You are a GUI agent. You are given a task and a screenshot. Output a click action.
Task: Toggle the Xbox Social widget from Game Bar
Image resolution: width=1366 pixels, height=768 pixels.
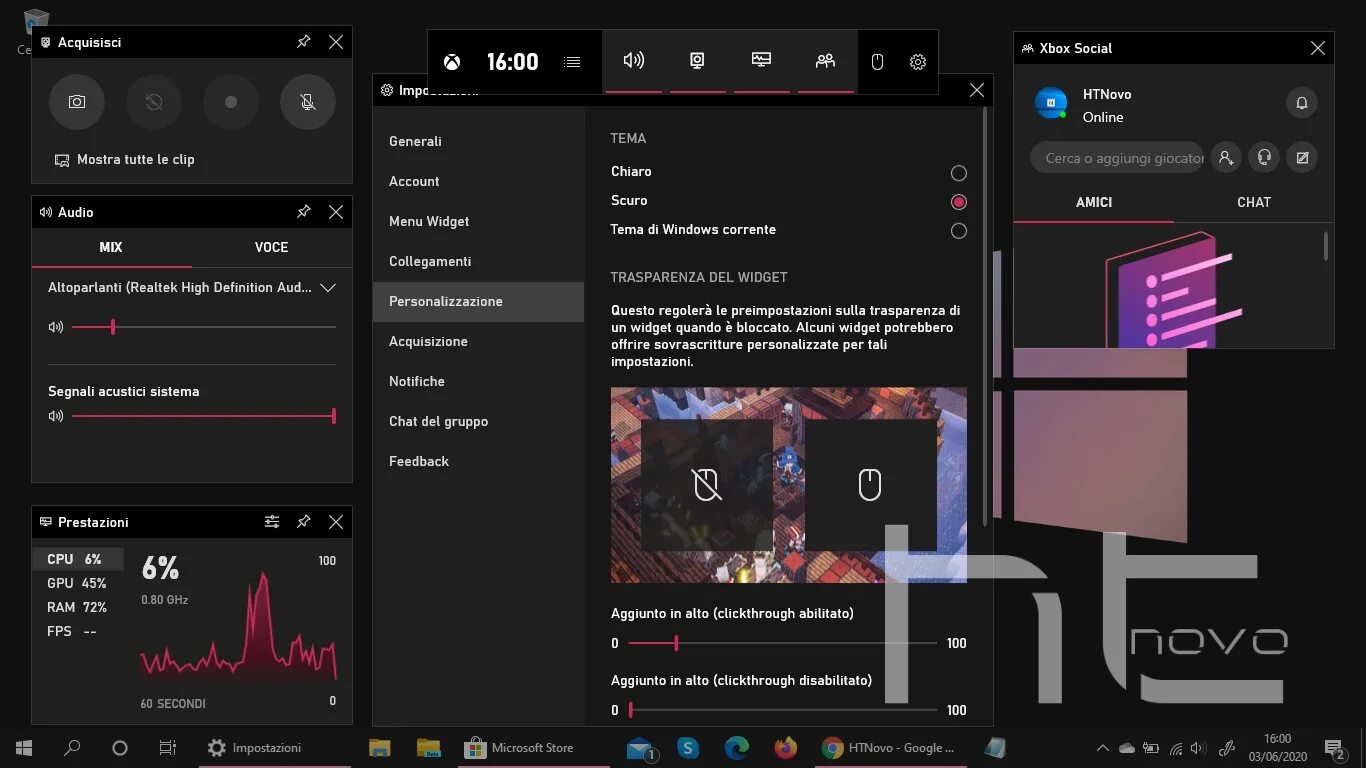826,61
